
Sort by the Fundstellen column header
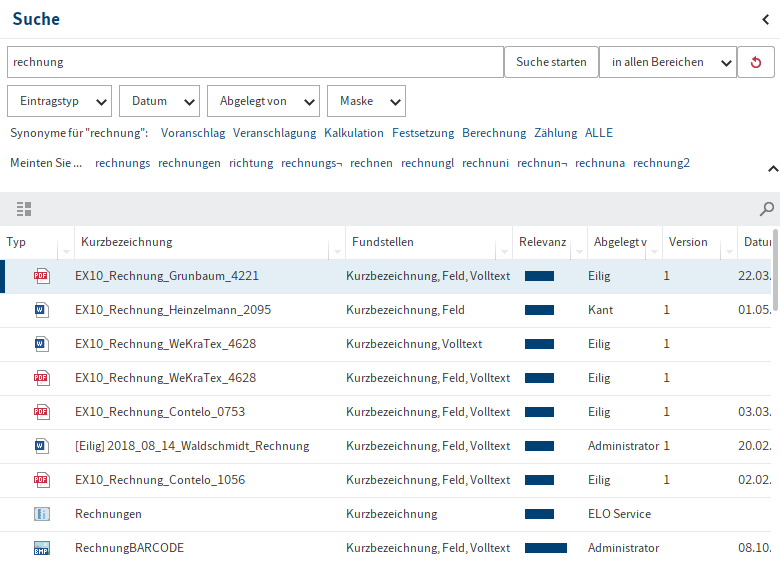tap(383, 242)
